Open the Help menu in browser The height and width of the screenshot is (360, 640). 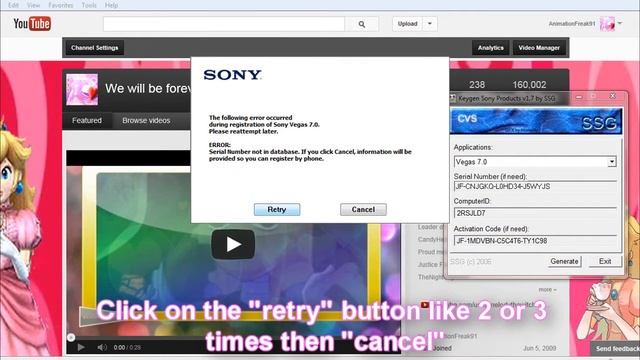point(111,5)
